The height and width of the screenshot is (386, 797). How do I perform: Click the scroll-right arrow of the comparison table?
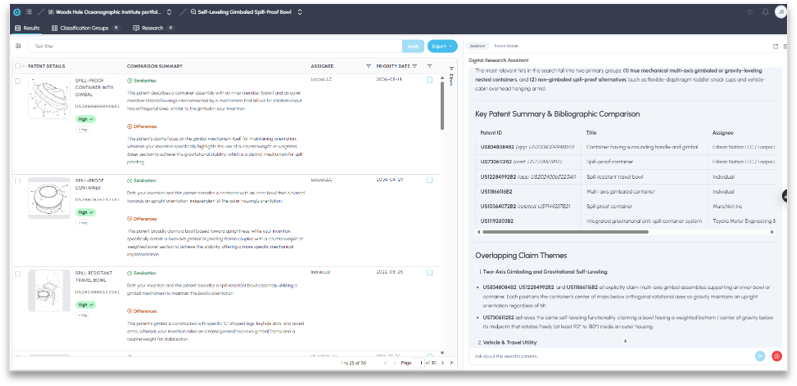(x=772, y=232)
